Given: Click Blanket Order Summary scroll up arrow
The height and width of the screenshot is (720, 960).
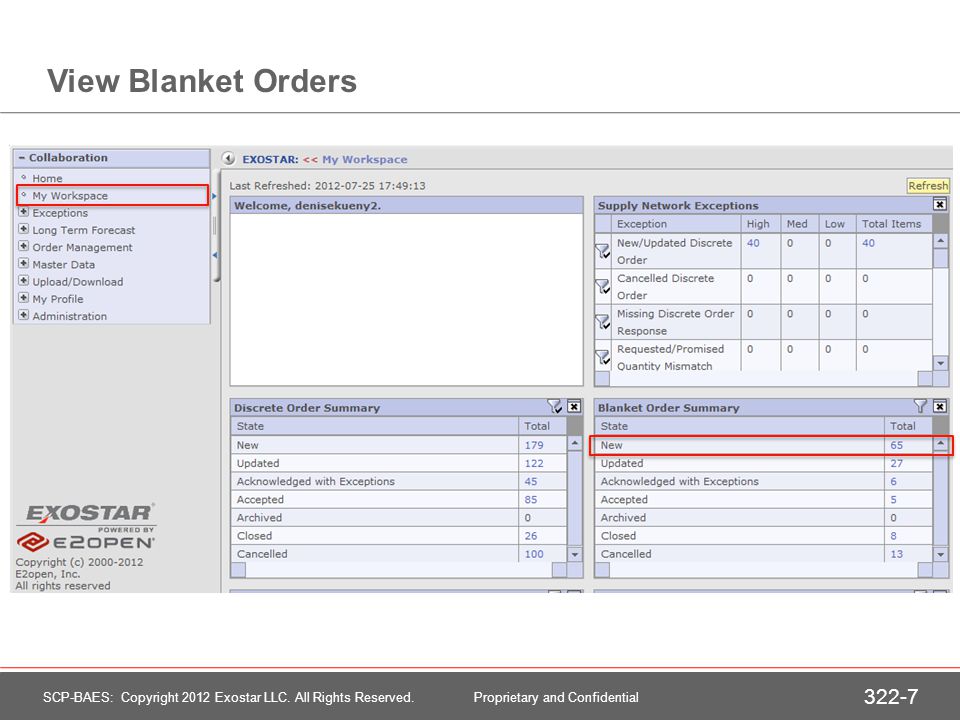Looking at the screenshot, I should (940, 443).
